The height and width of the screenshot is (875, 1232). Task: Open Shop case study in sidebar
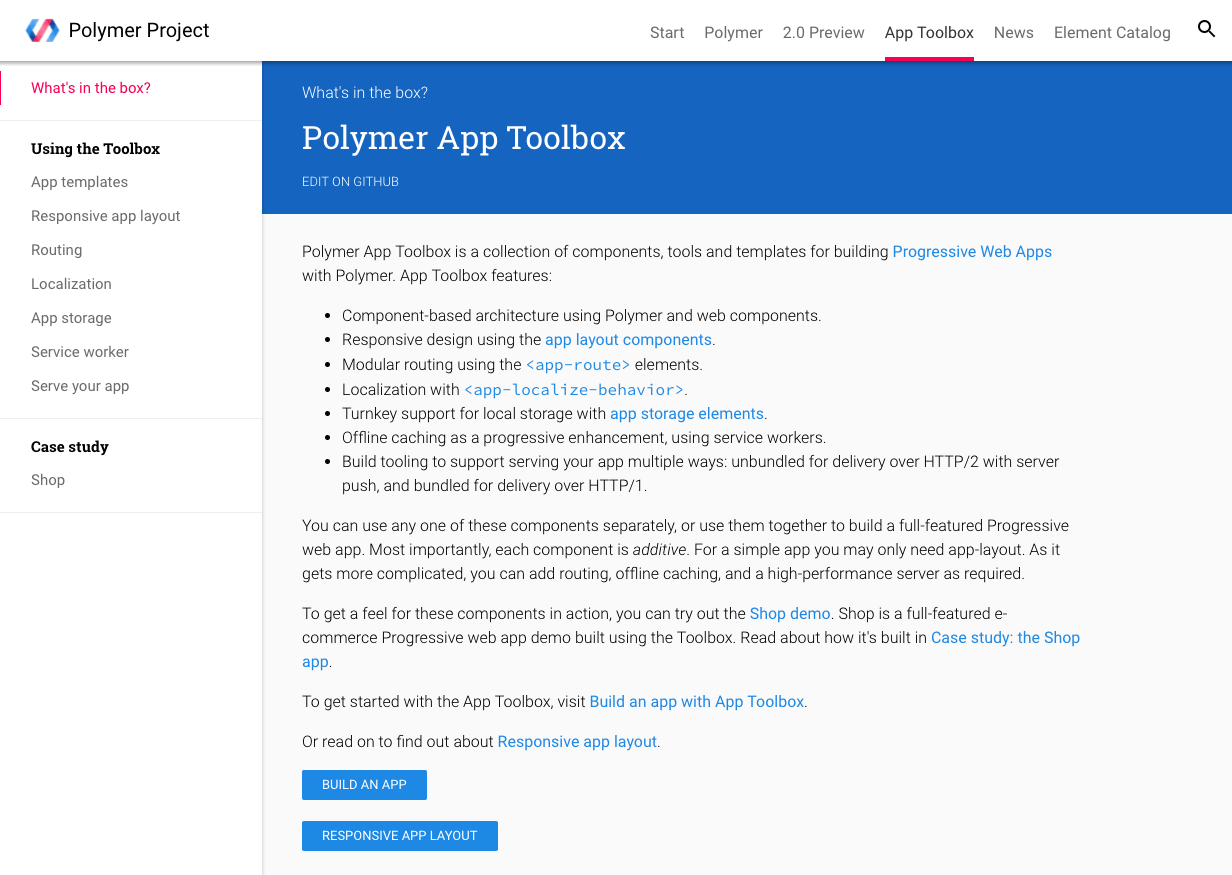point(48,480)
